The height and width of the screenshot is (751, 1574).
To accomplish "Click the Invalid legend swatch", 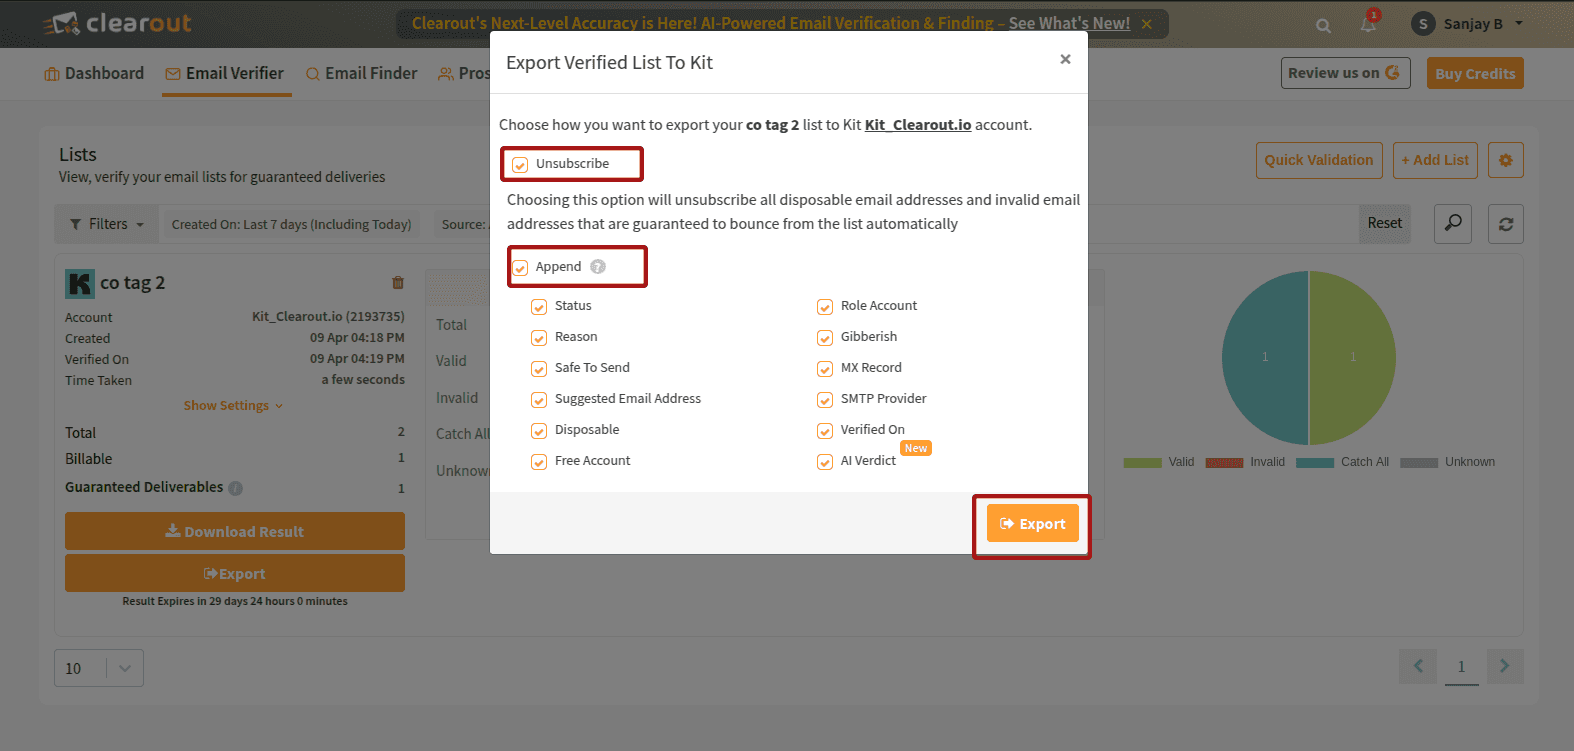I will [x=1224, y=462].
